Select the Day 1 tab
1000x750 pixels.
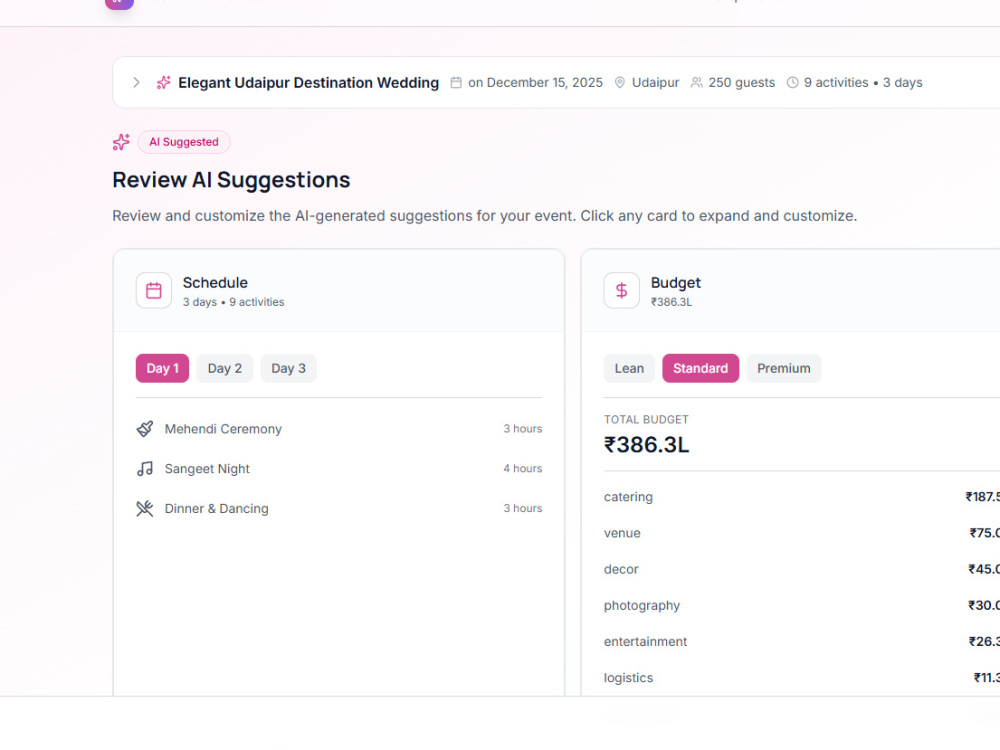click(x=162, y=369)
